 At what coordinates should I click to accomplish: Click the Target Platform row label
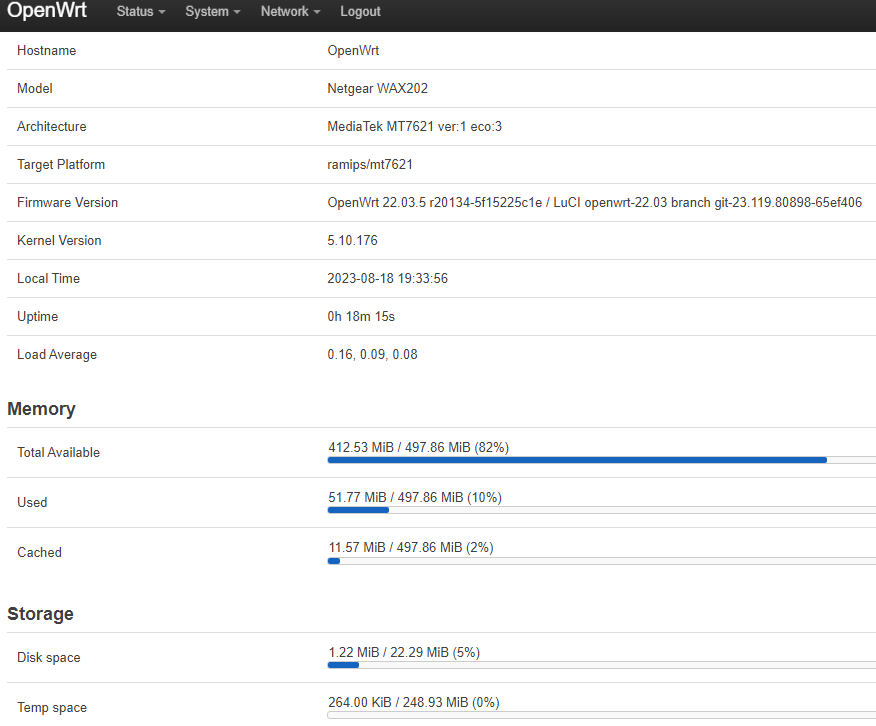tap(61, 164)
